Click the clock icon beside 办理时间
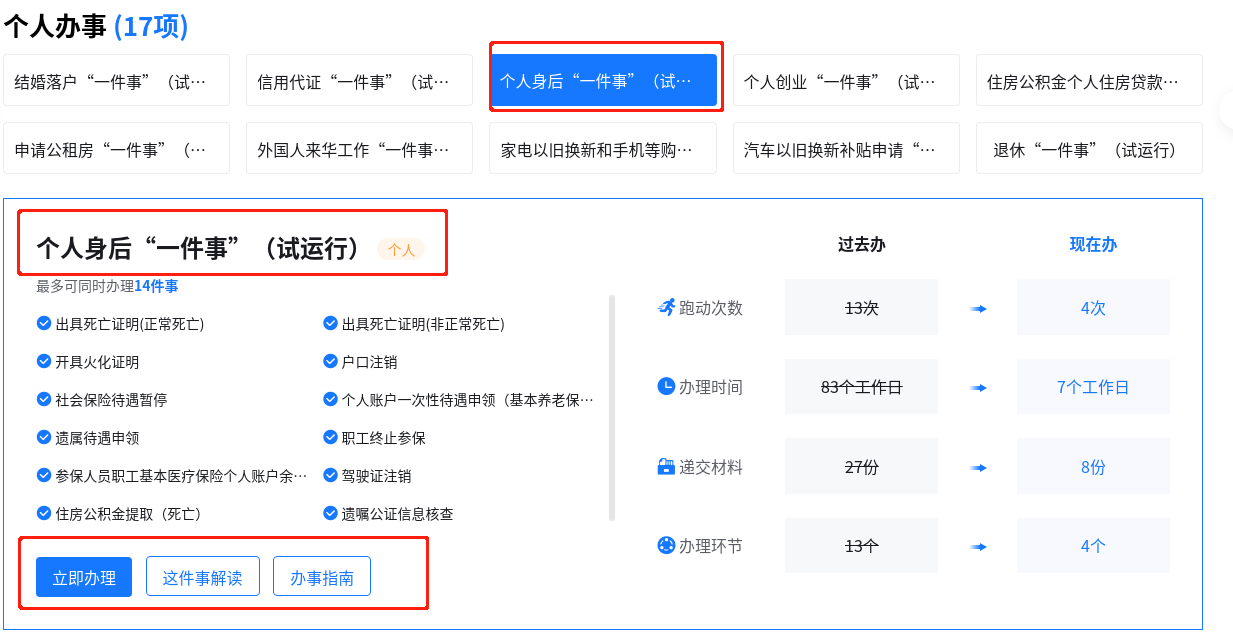The image size is (1233, 634). (x=666, y=386)
